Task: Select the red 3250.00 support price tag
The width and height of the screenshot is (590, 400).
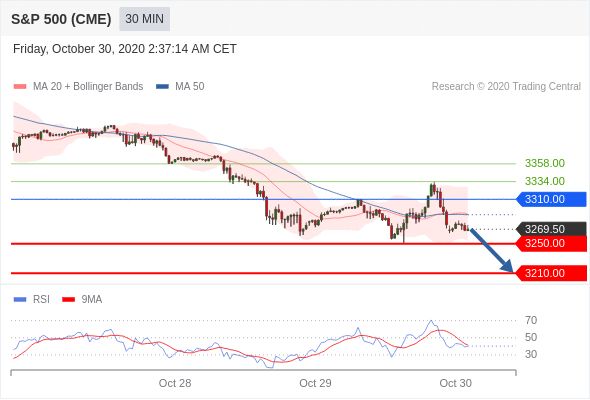Action: [x=550, y=243]
